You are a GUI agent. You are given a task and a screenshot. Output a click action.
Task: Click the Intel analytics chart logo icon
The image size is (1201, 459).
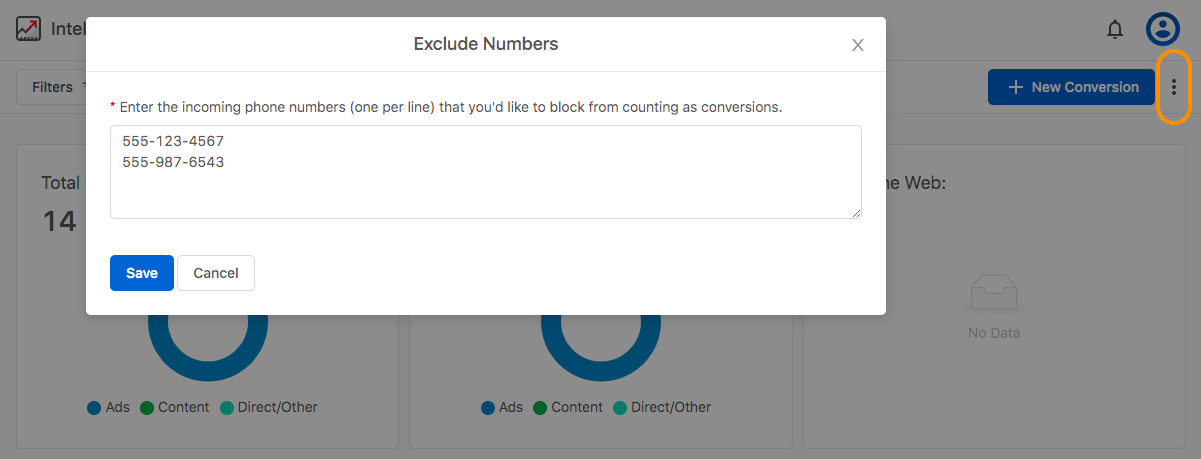(x=28, y=29)
